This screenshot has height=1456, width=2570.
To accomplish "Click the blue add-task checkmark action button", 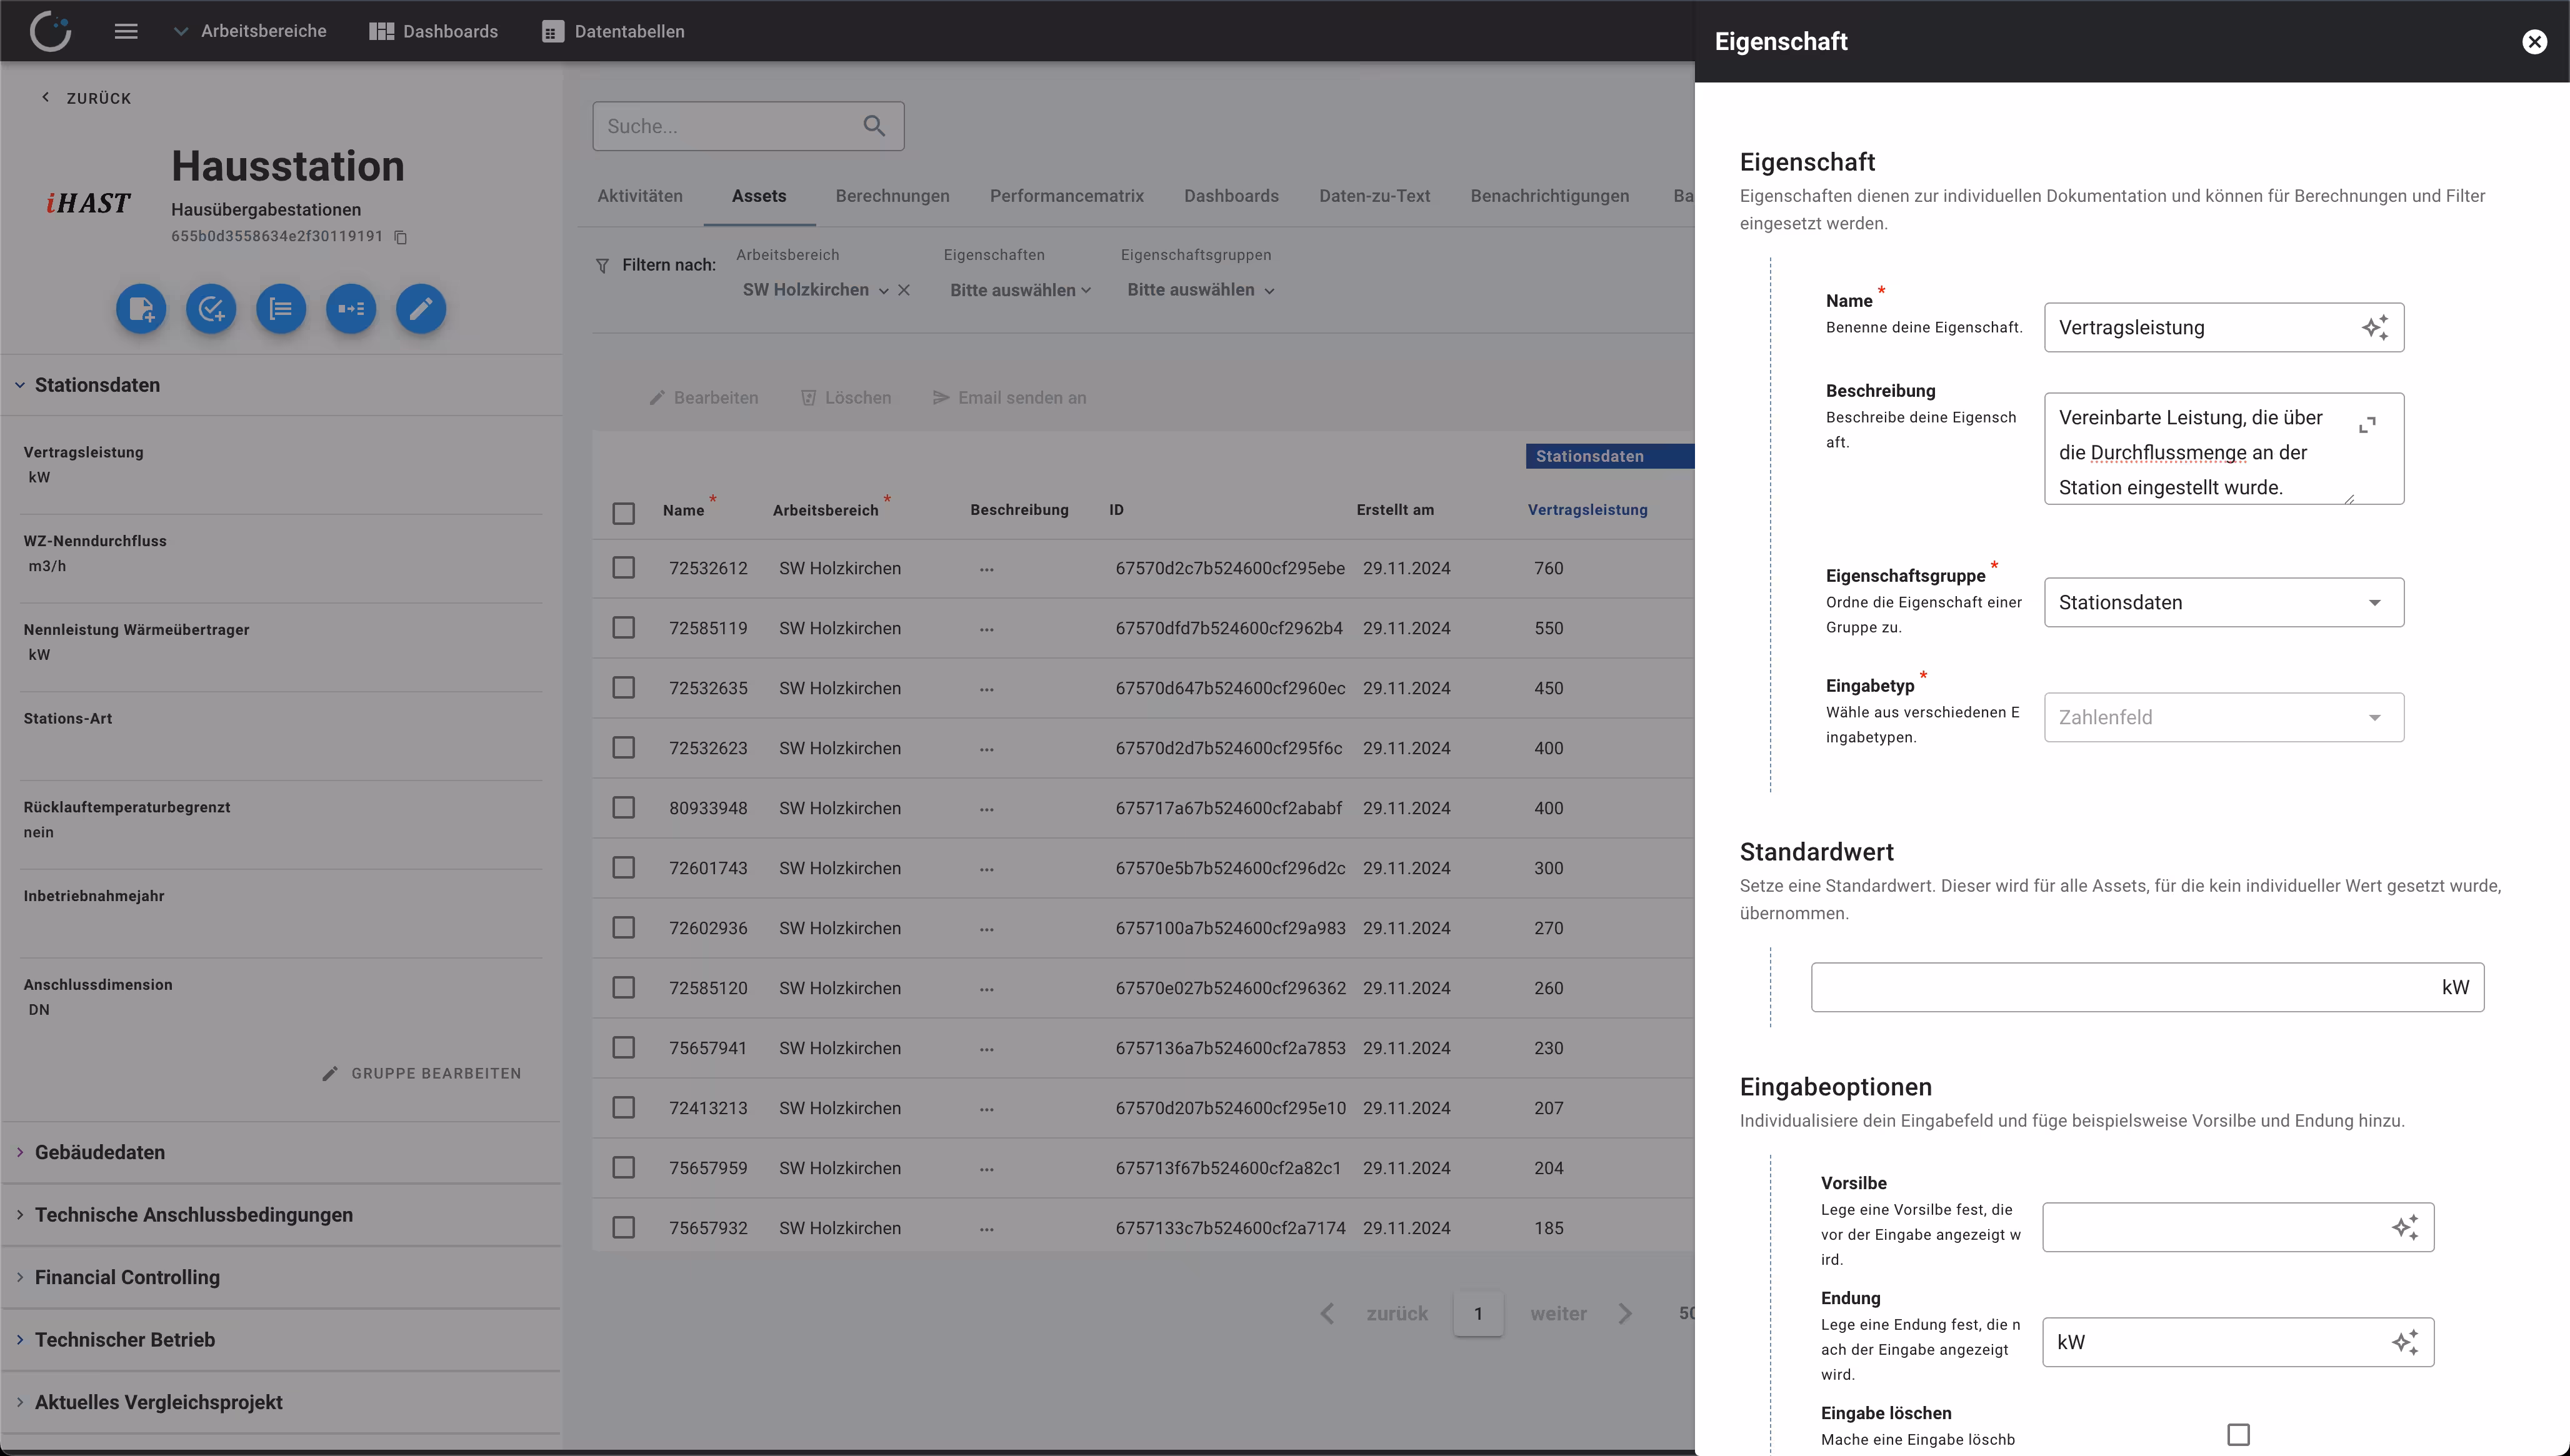I will (211, 309).
